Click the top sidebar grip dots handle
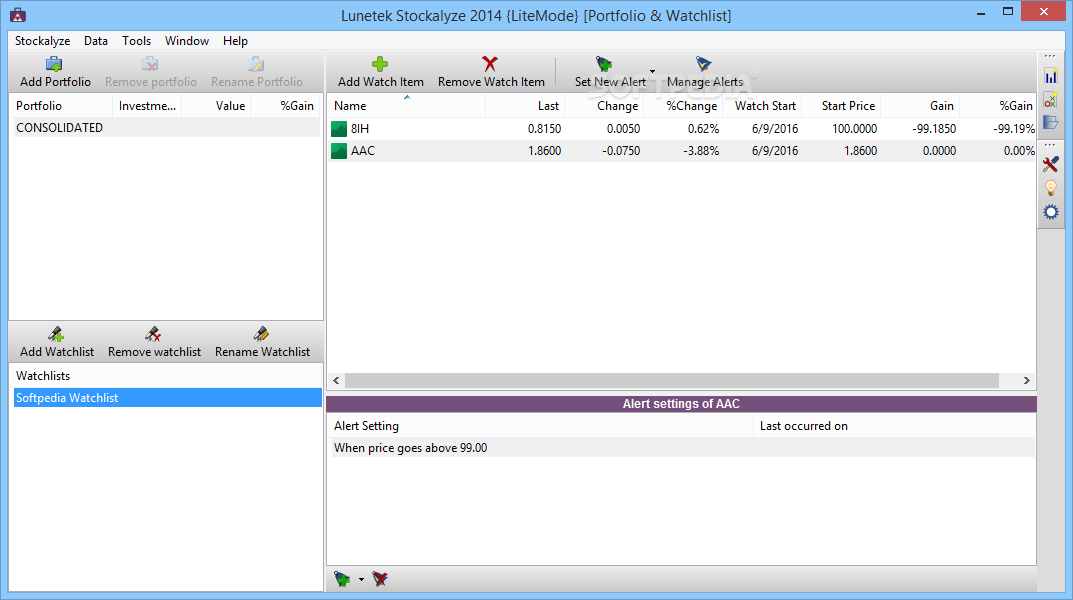The image size is (1073, 600). click(x=1050, y=57)
